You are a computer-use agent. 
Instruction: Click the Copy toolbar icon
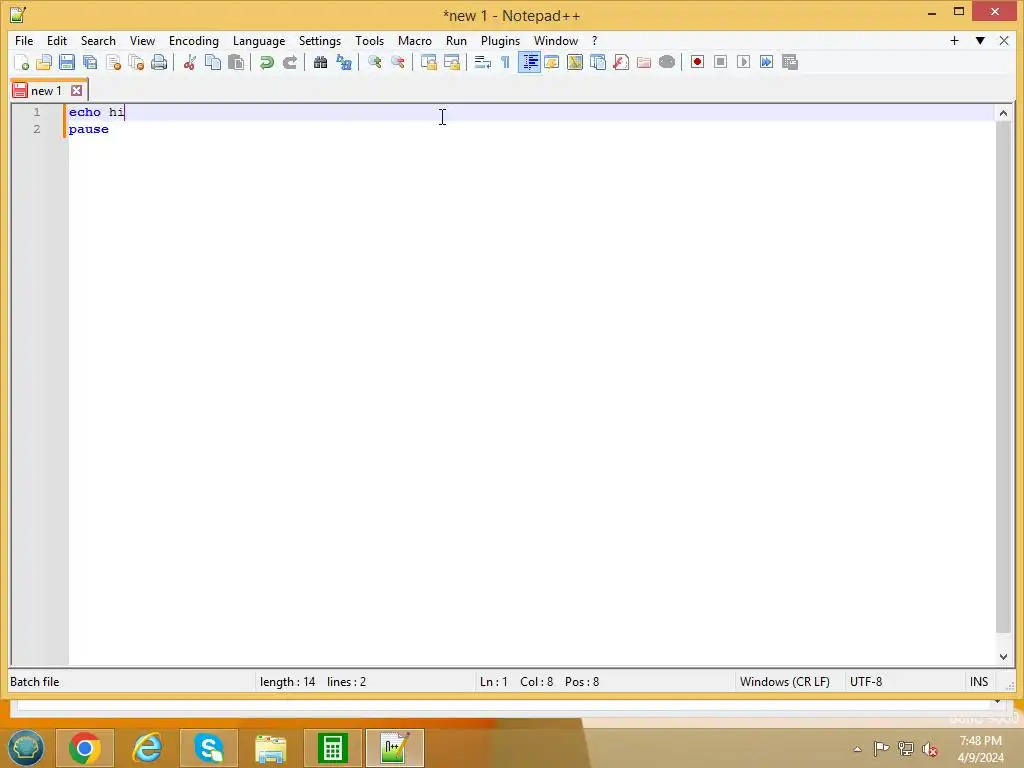coord(213,62)
